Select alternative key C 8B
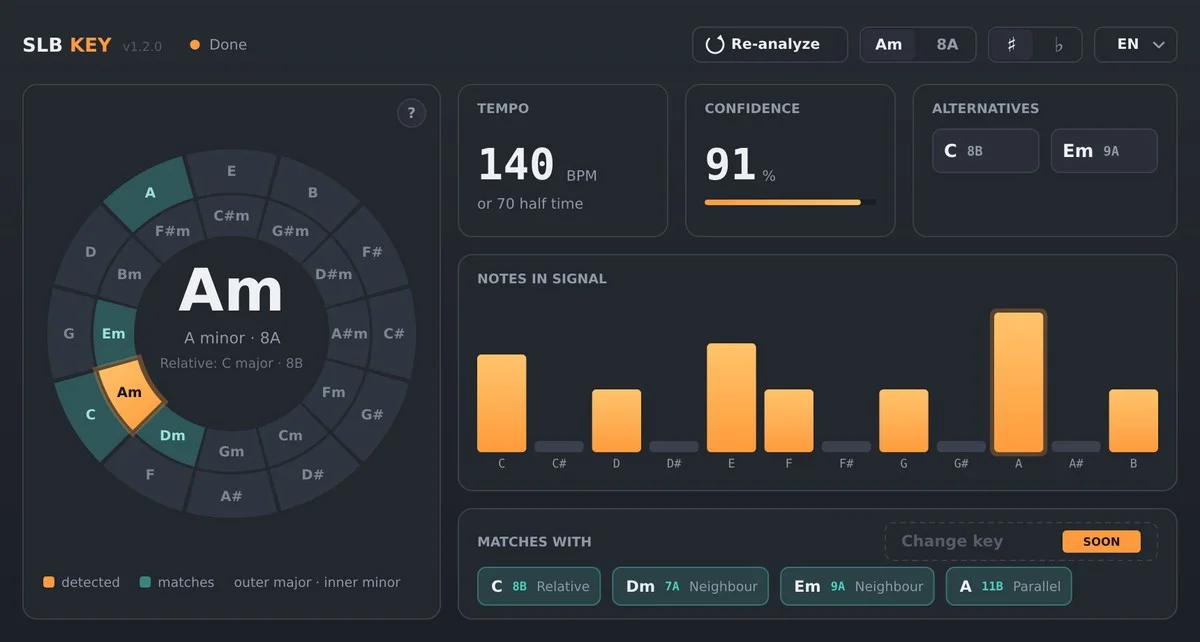This screenshot has width=1200, height=642. 985,151
